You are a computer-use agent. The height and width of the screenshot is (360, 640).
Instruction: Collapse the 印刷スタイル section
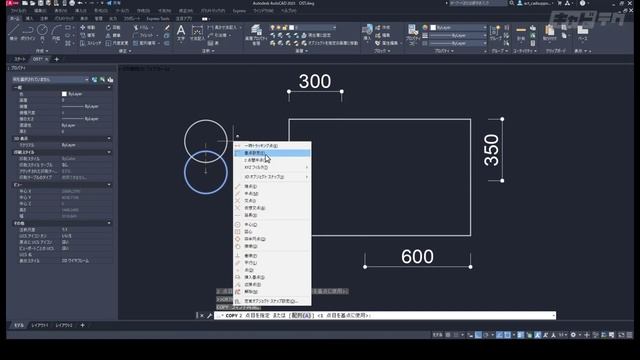109,152
